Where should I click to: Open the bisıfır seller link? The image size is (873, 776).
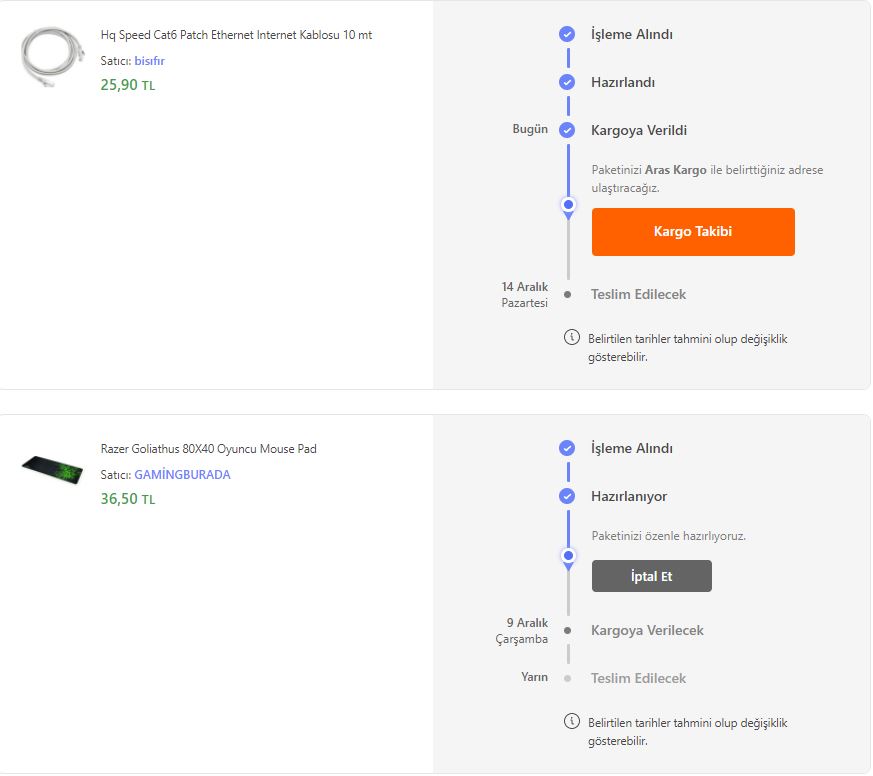click(x=150, y=61)
